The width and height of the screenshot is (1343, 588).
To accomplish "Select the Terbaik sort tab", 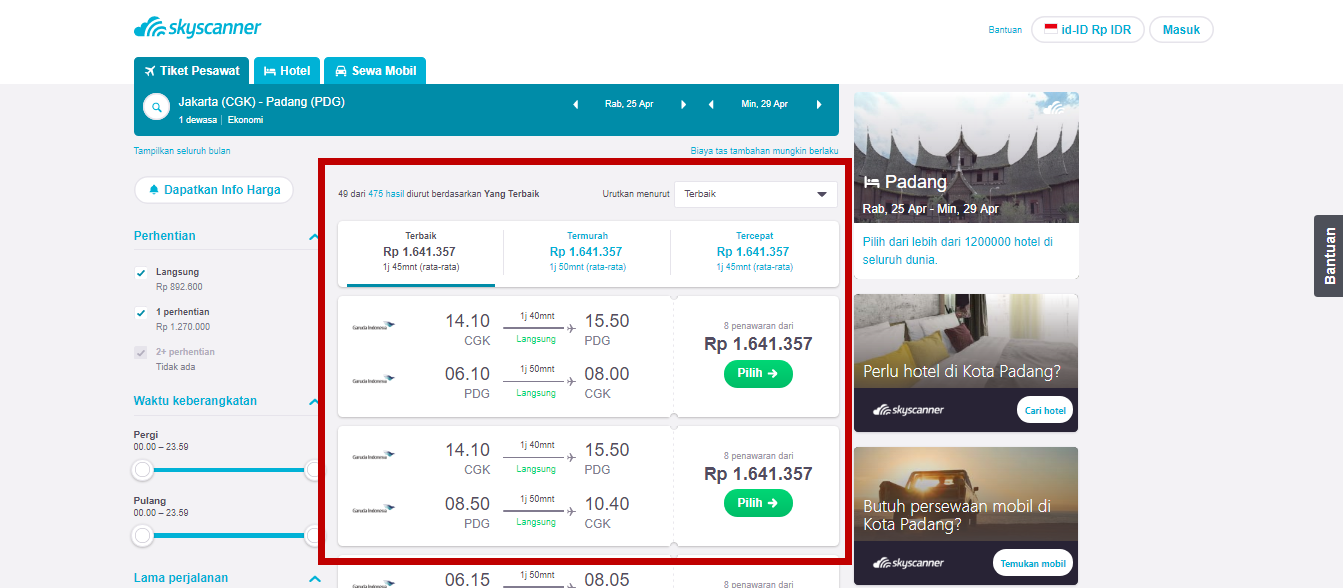I will (x=420, y=254).
